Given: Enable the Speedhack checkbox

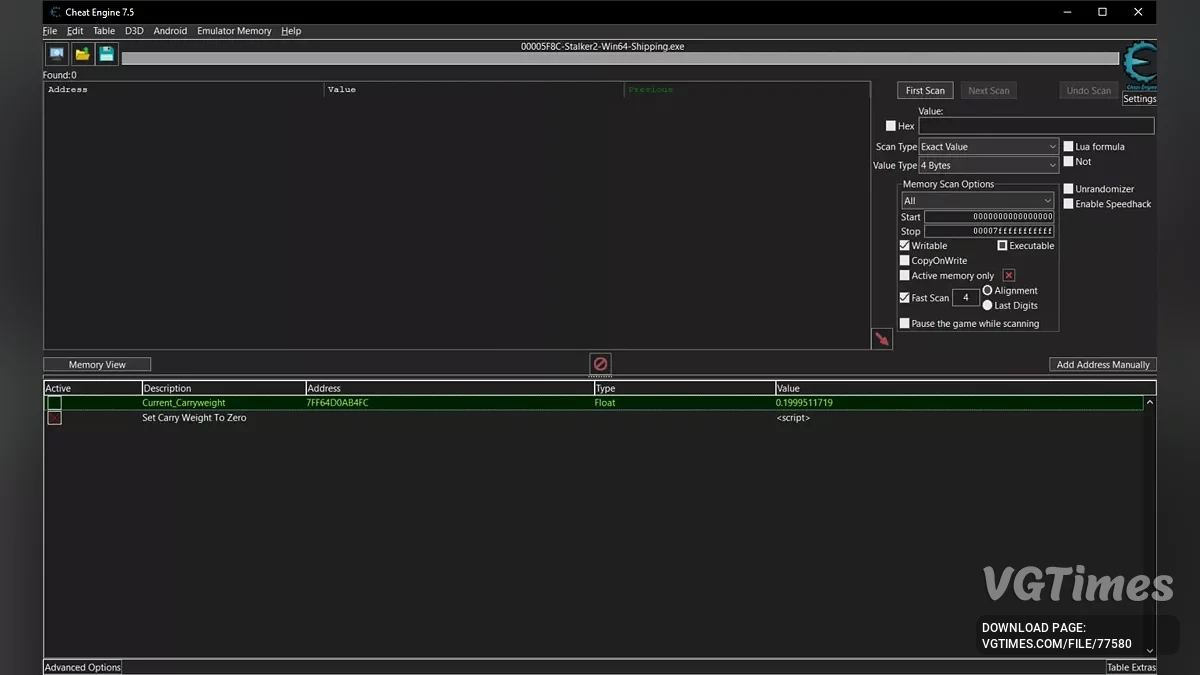Looking at the screenshot, I should click(1069, 204).
